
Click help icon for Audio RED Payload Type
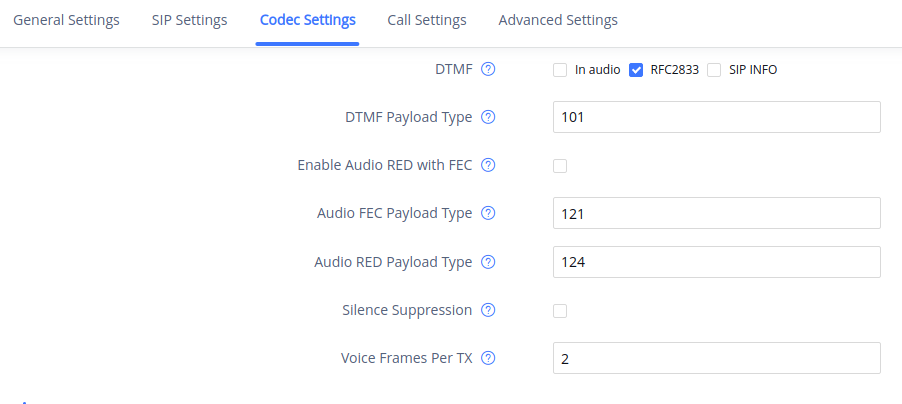click(488, 262)
